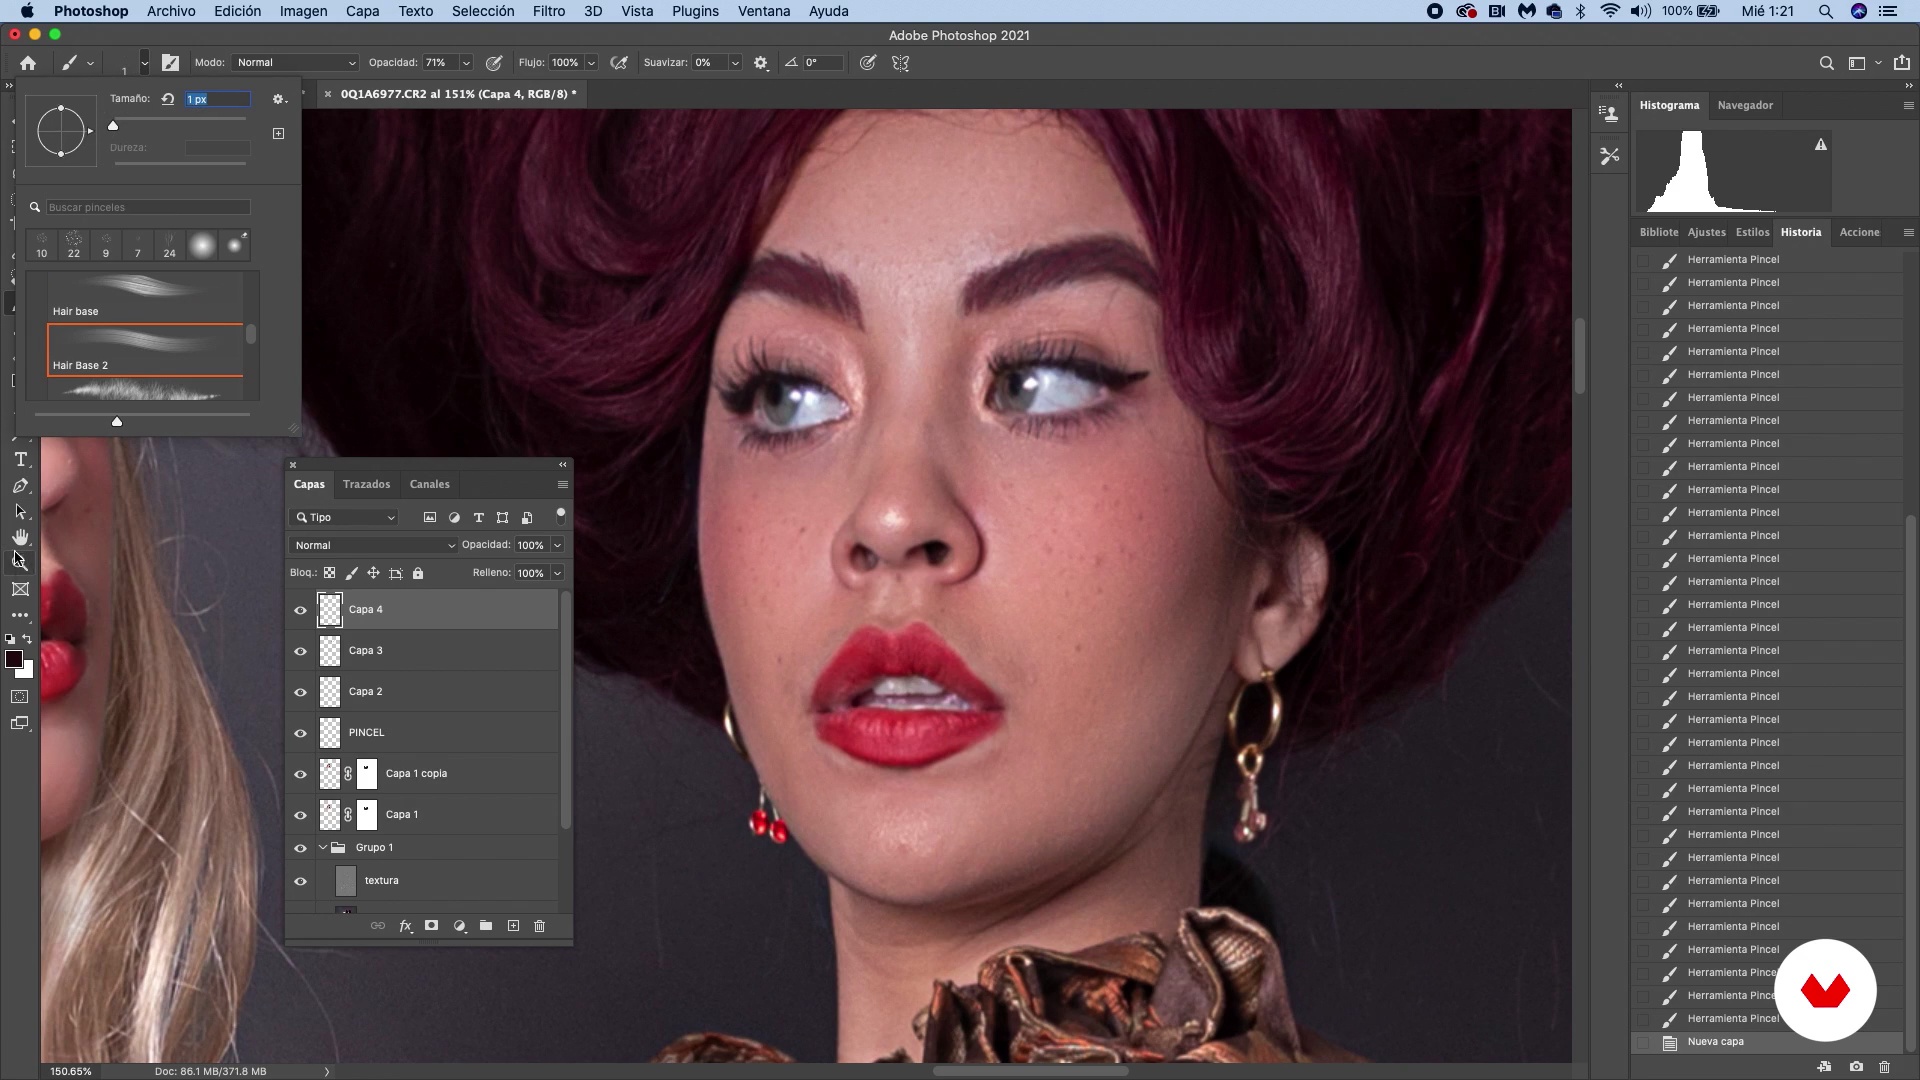Screen dimensions: 1920x1080
Task: Click the Frame tool icon
Action: [20, 590]
